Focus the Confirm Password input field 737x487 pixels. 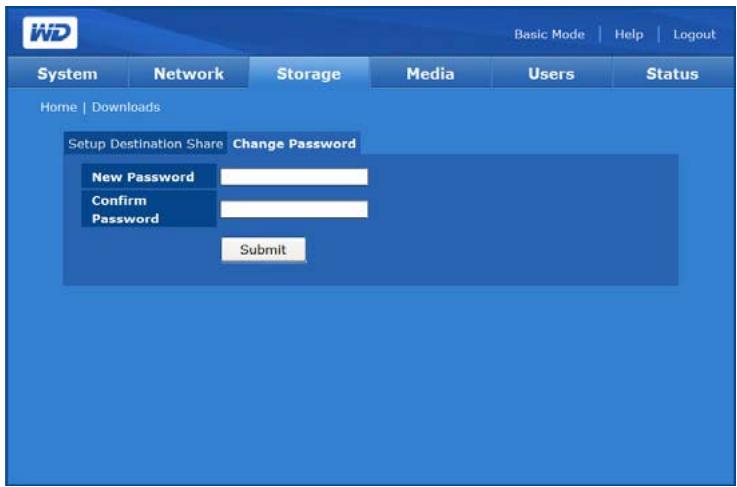tap(294, 209)
